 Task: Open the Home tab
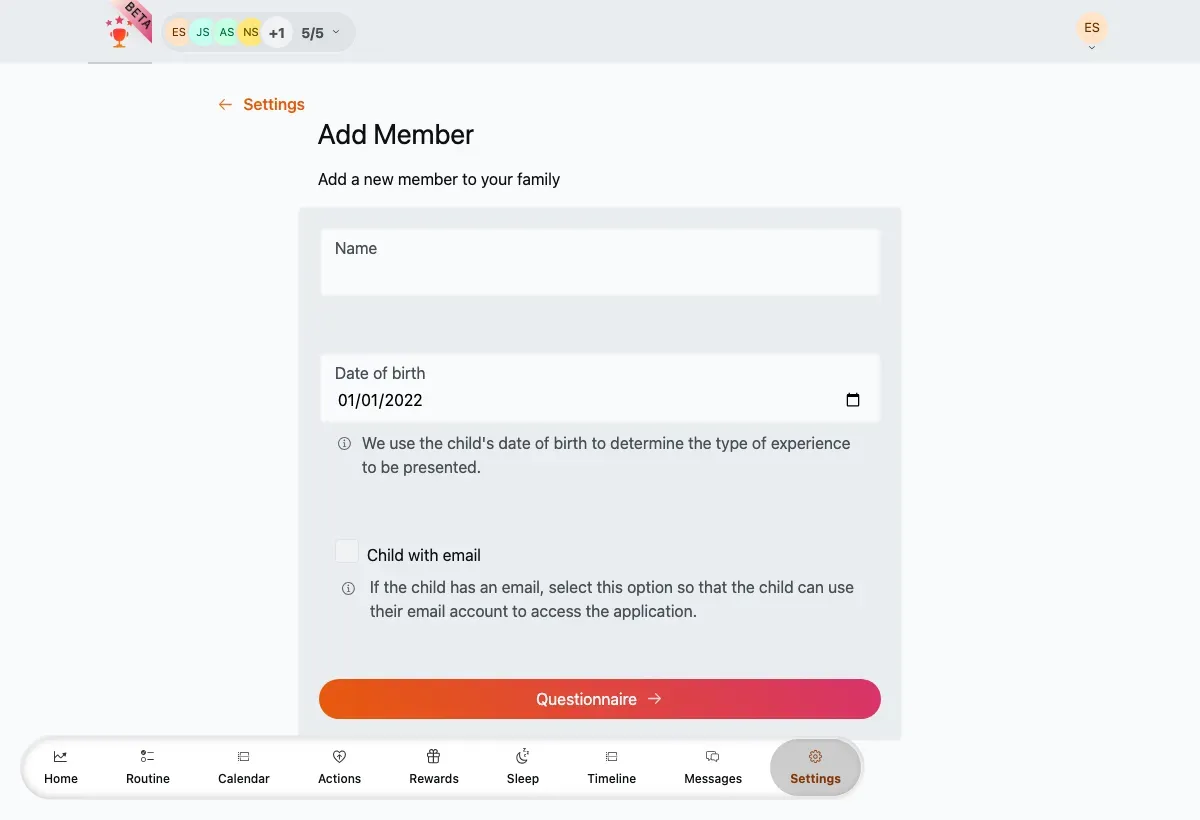point(61,767)
